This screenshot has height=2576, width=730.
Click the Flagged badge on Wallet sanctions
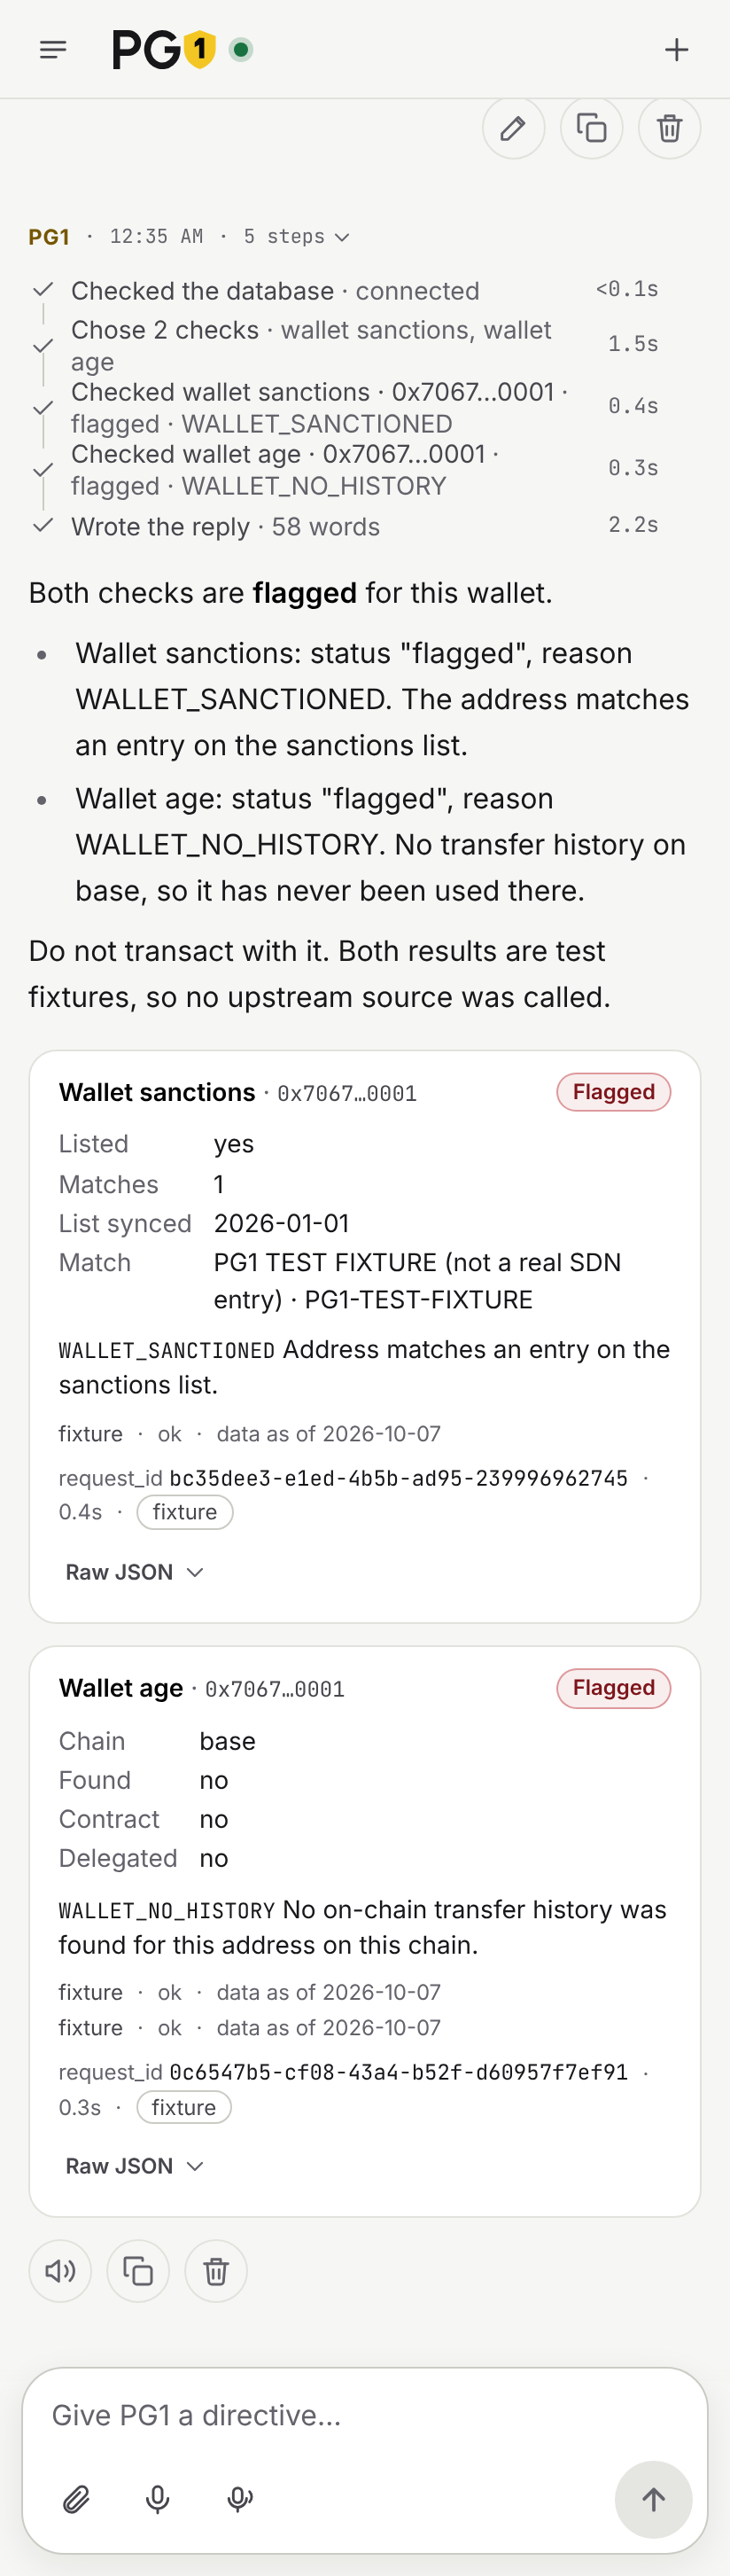click(x=613, y=1092)
